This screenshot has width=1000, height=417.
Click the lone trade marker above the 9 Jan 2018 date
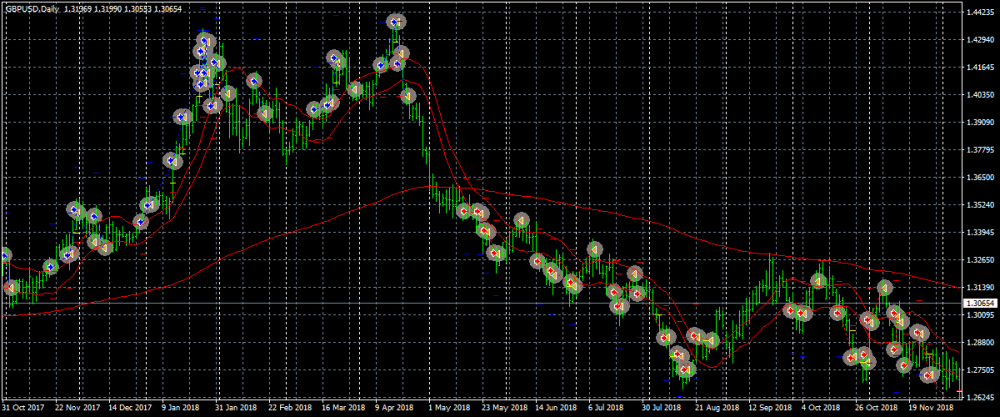(172, 161)
